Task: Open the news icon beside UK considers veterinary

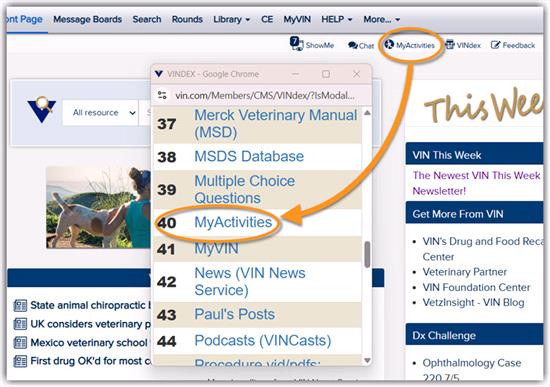Action: tap(20, 324)
